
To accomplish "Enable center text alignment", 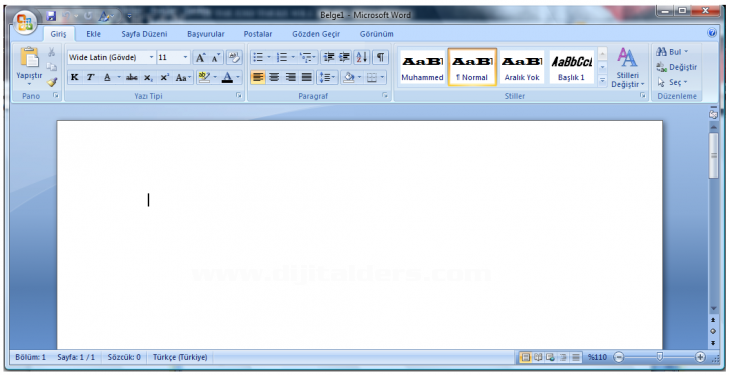I will click(x=274, y=77).
